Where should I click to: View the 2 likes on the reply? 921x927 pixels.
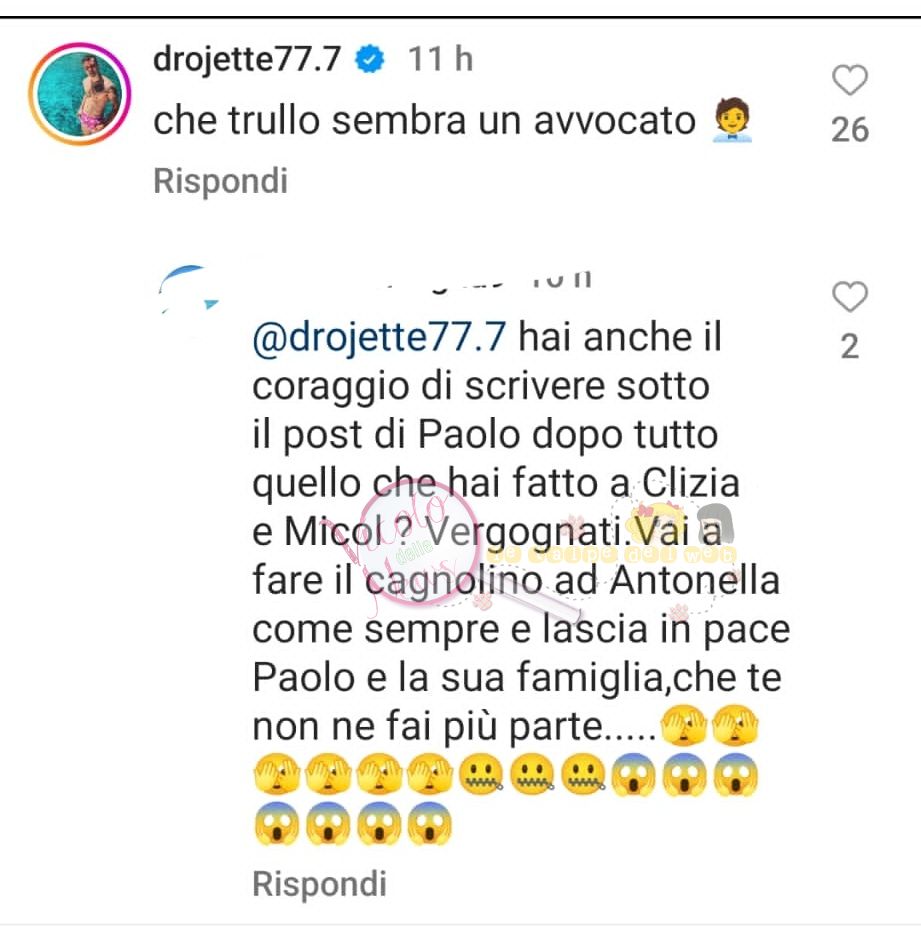(x=849, y=346)
